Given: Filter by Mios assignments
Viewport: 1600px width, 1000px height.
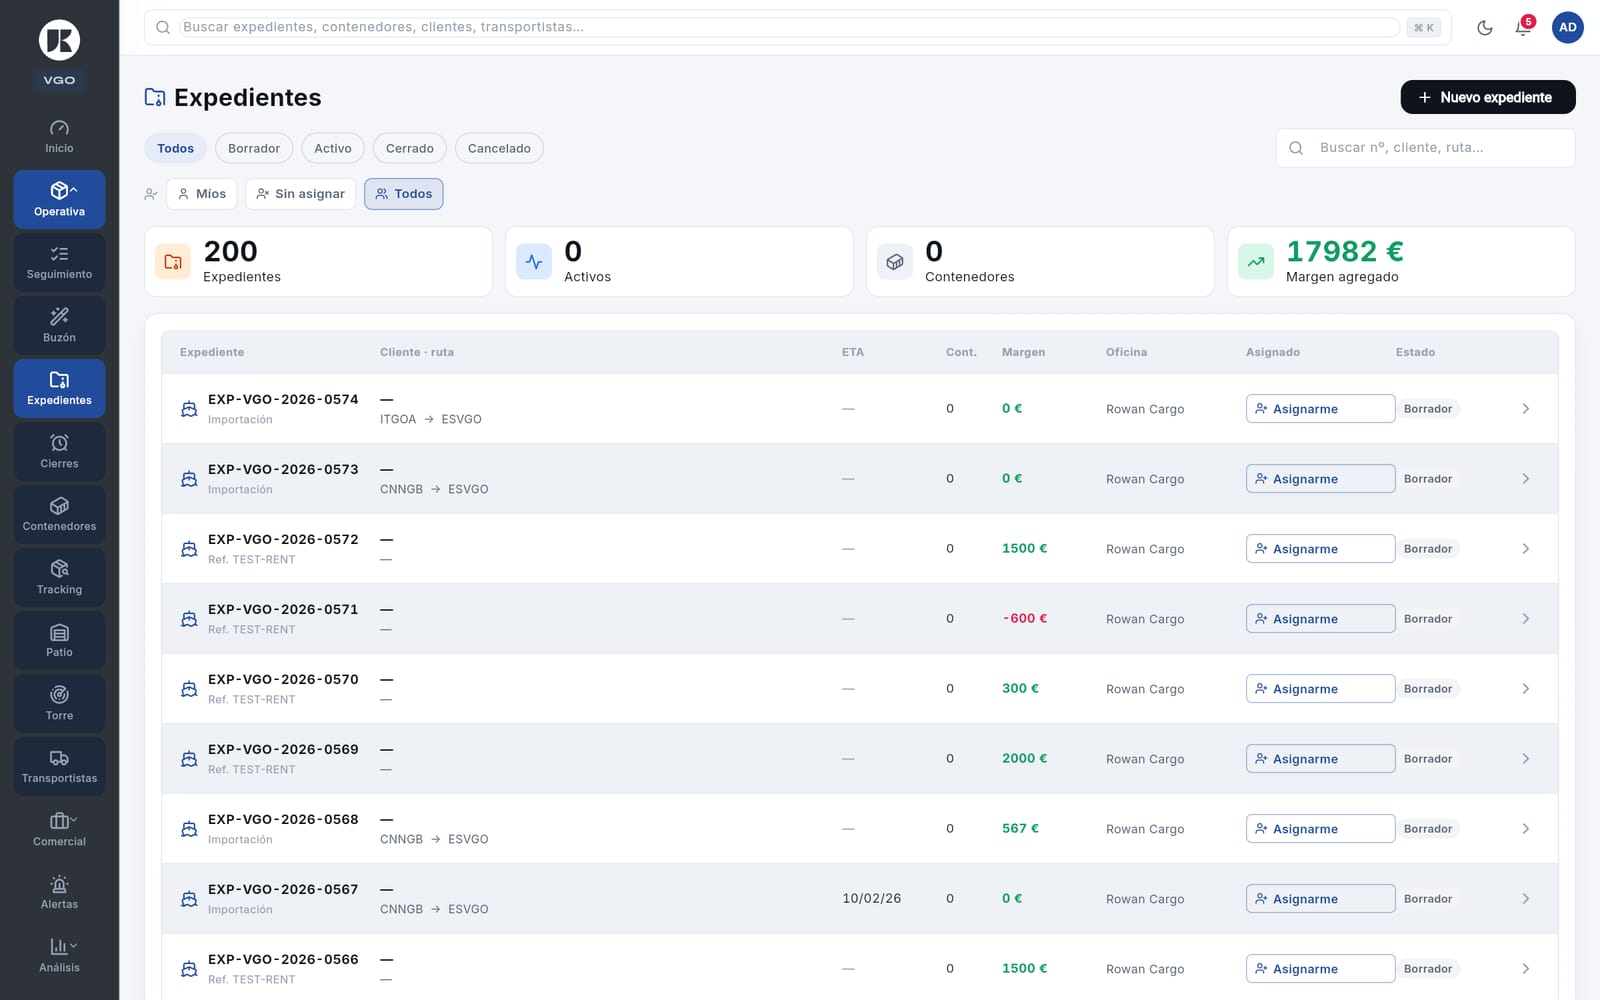Looking at the screenshot, I should 202,194.
